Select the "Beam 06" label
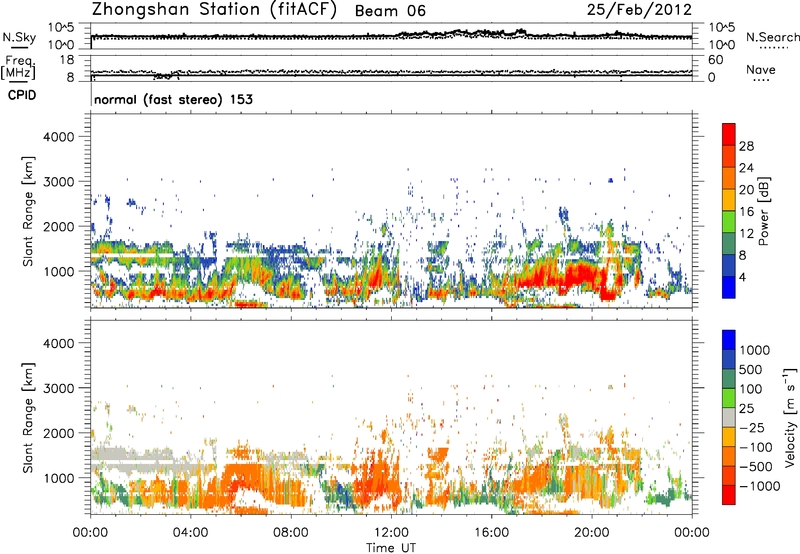The height and width of the screenshot is (554, 800). point(390,11)
